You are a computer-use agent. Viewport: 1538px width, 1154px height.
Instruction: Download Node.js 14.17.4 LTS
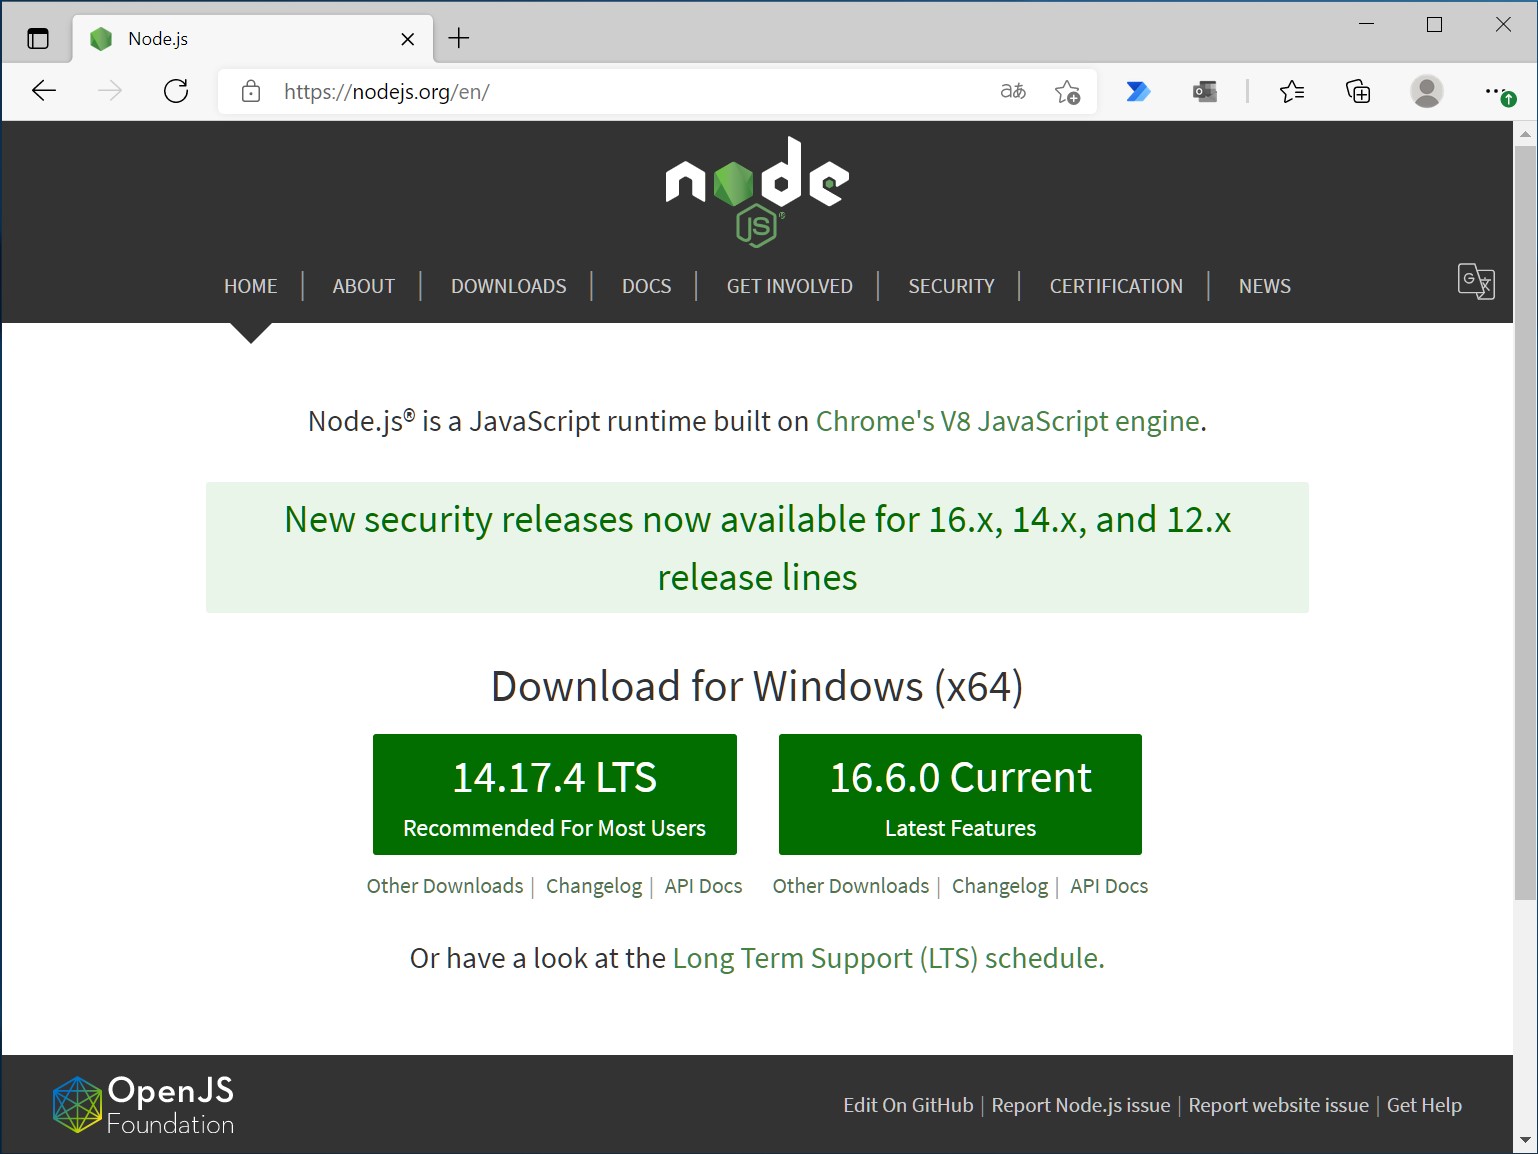tap(554, 795)
